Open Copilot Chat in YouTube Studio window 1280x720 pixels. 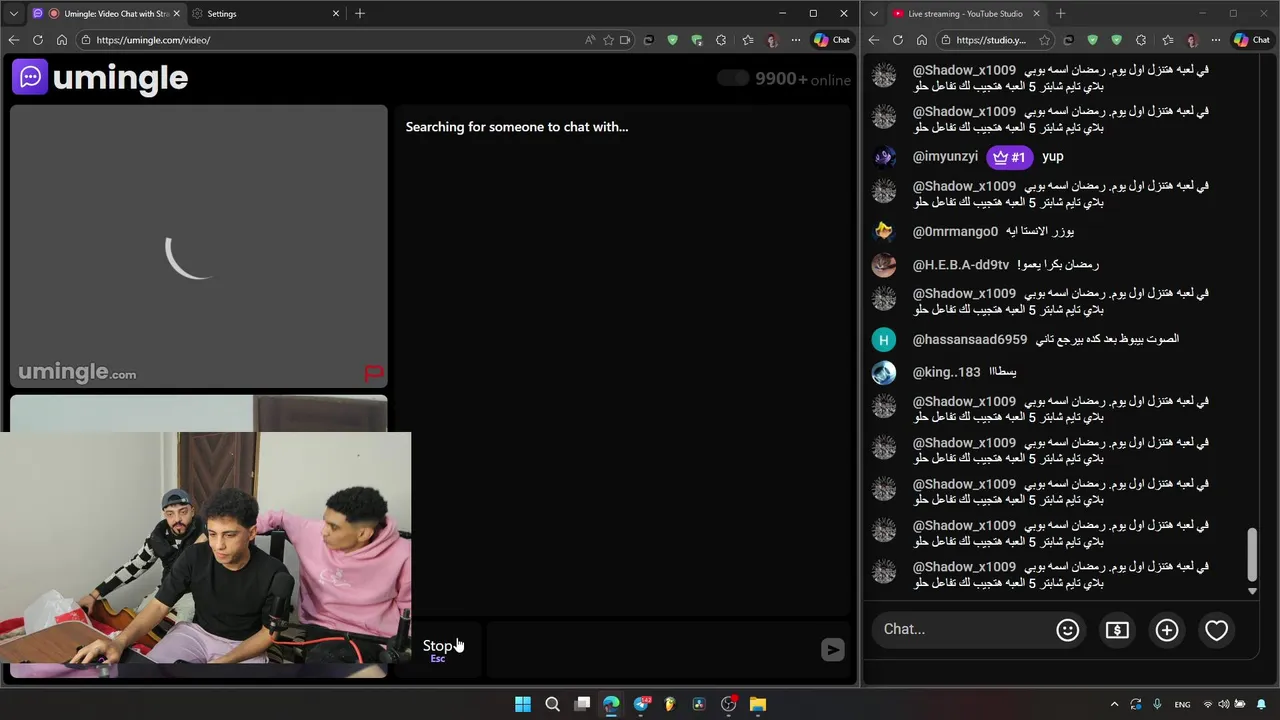point(1252,40)
